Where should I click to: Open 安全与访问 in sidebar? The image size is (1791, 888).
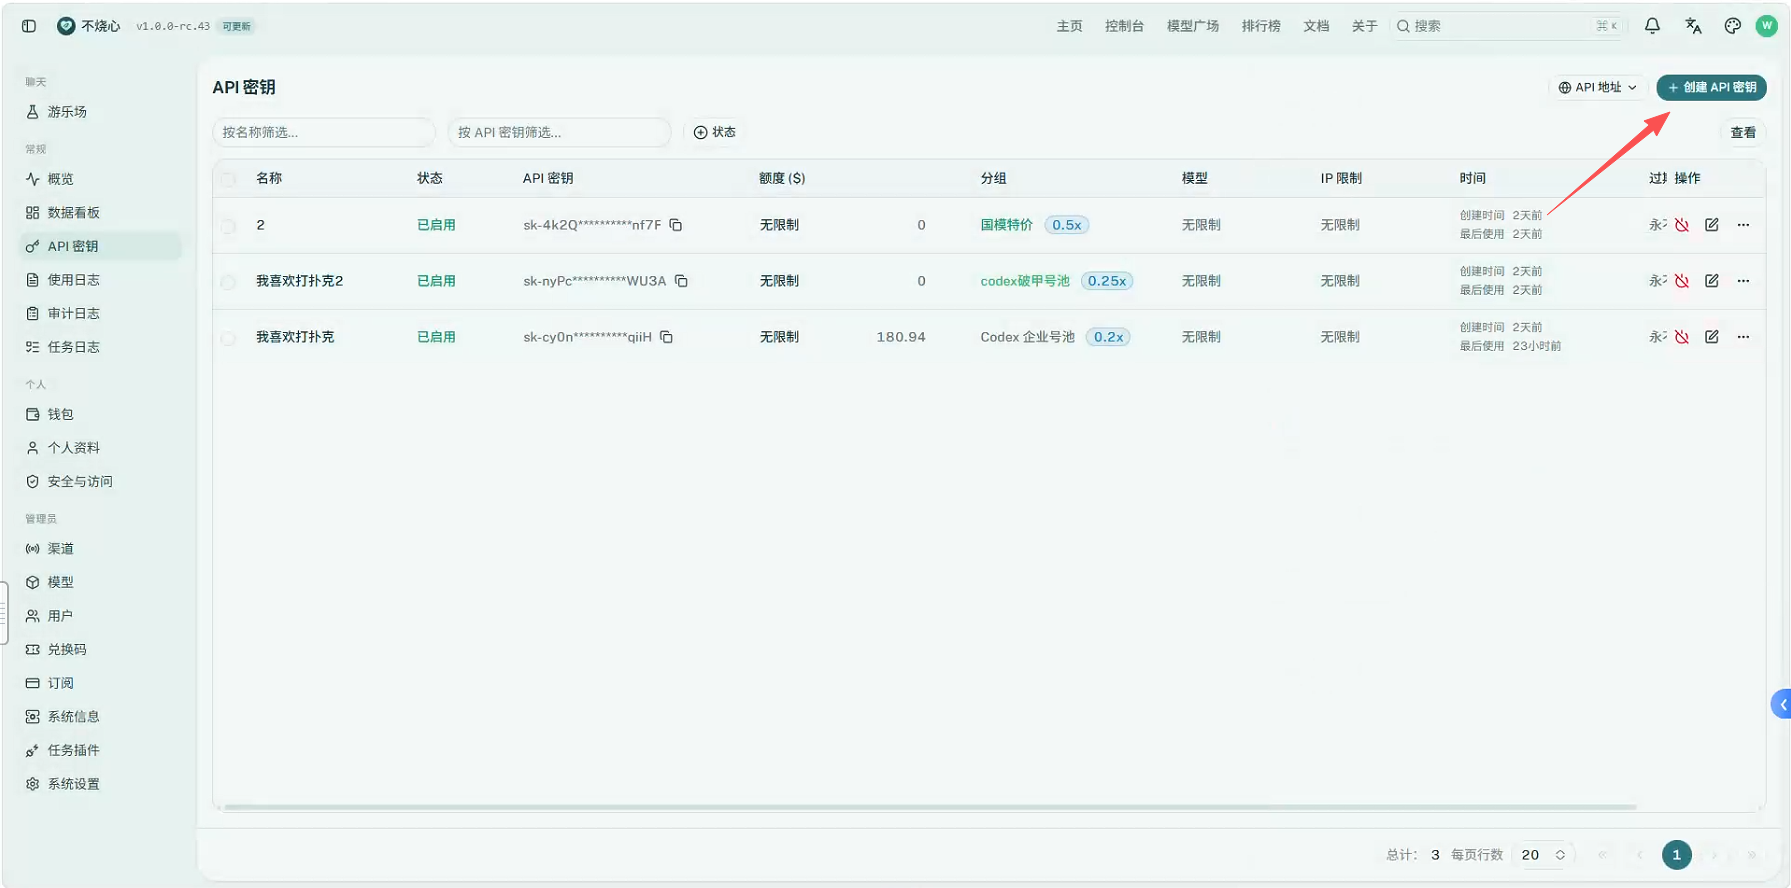point(101,481)
